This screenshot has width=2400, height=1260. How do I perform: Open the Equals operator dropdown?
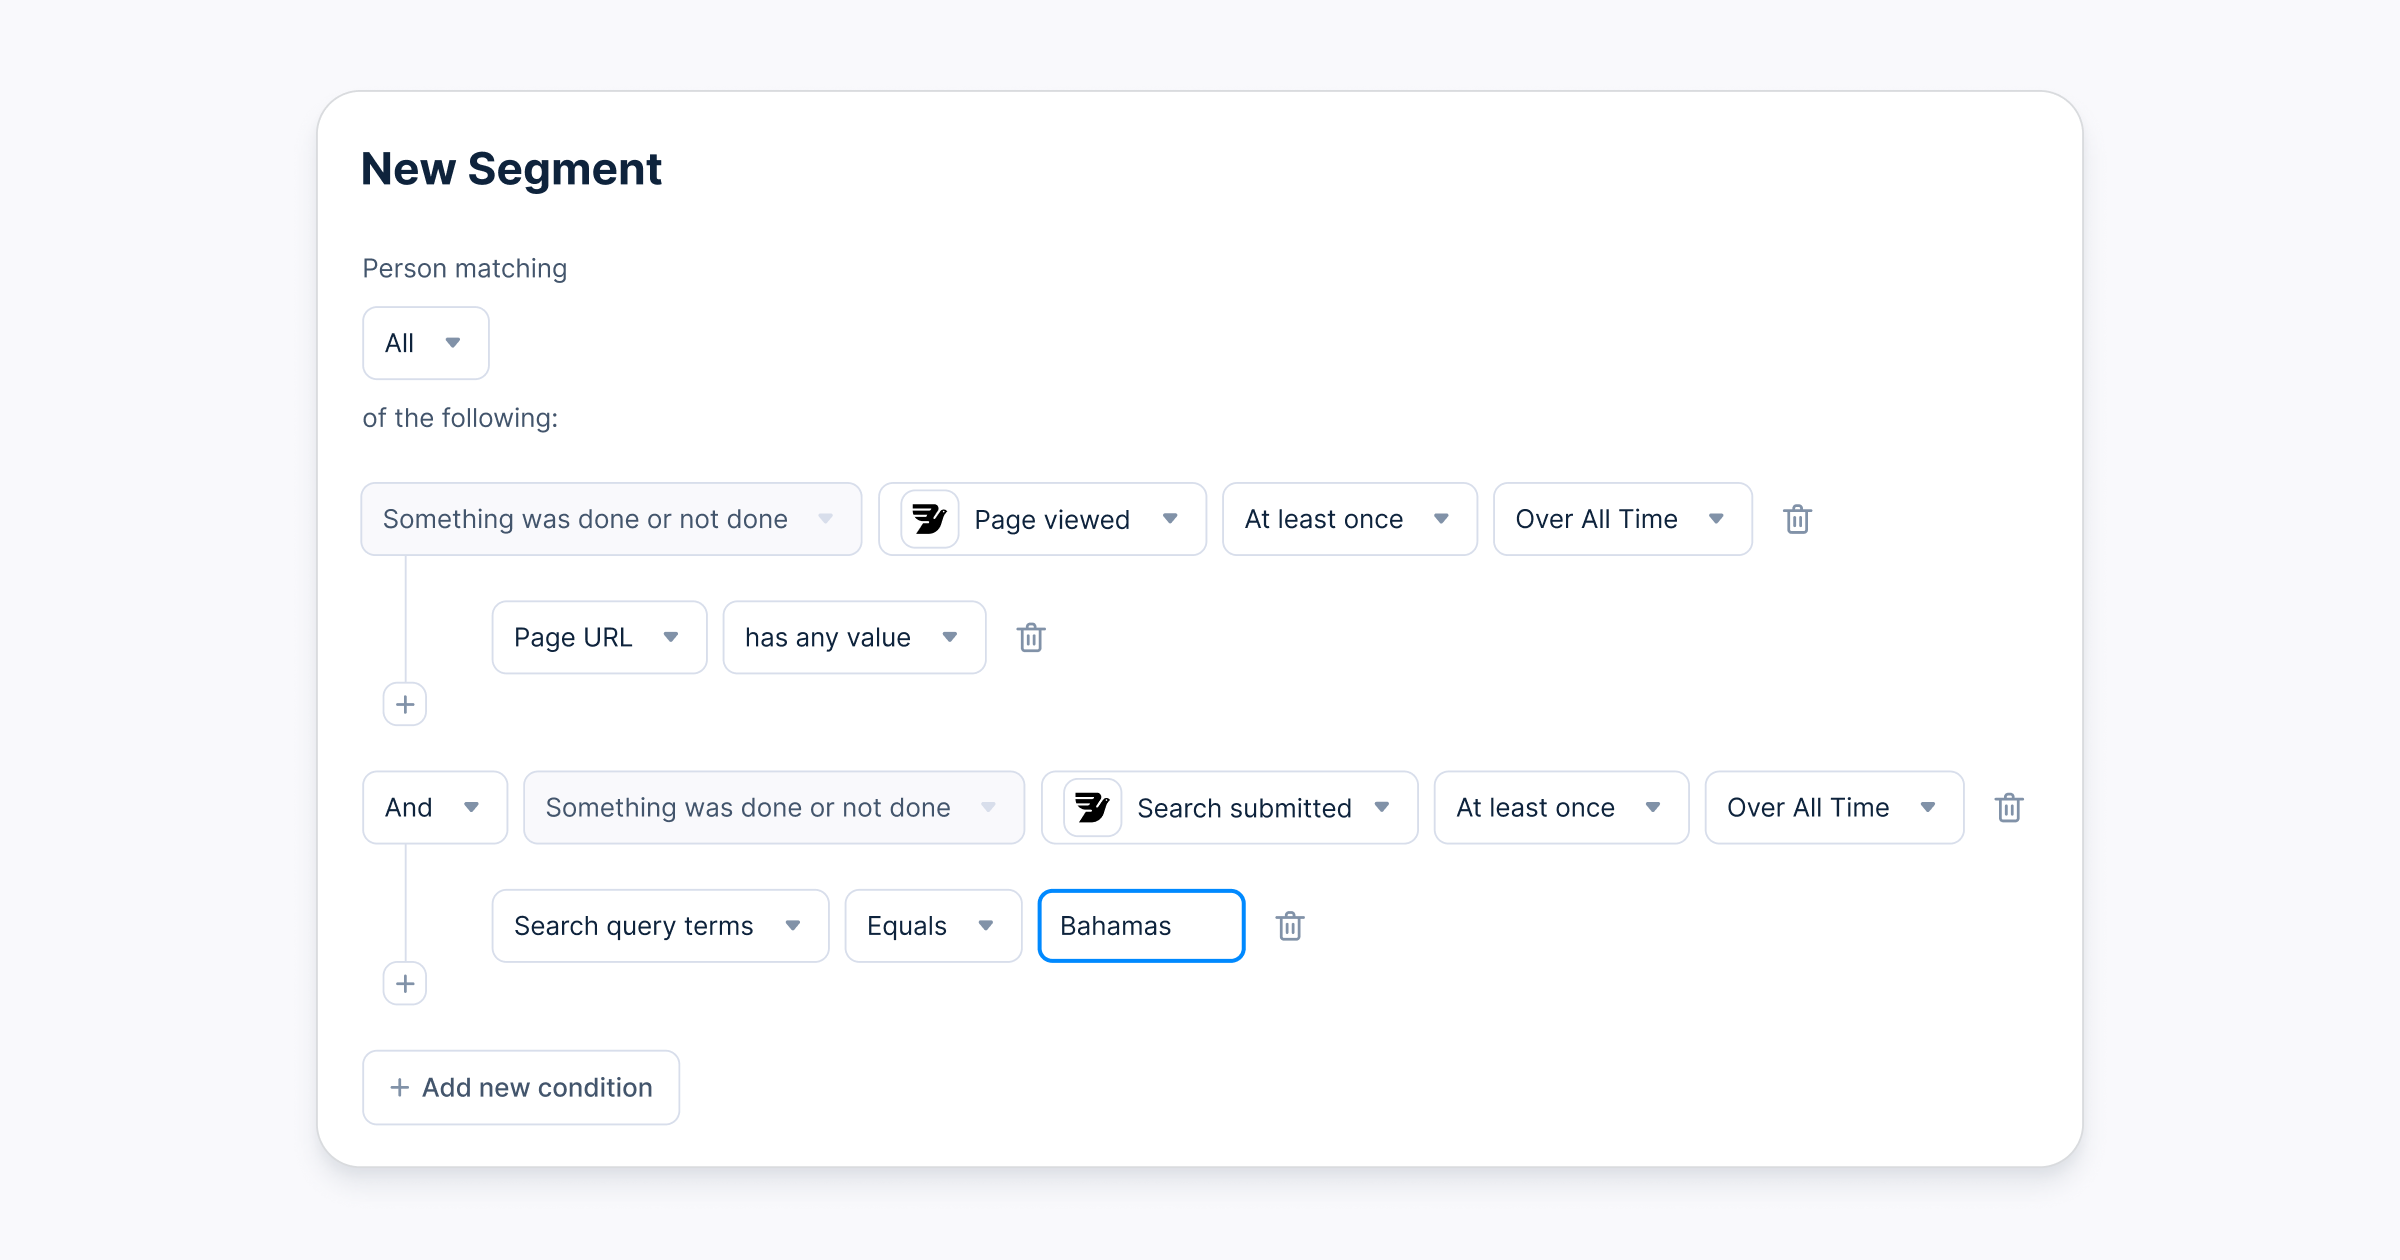pyautogui.click(x=932, y=926)
